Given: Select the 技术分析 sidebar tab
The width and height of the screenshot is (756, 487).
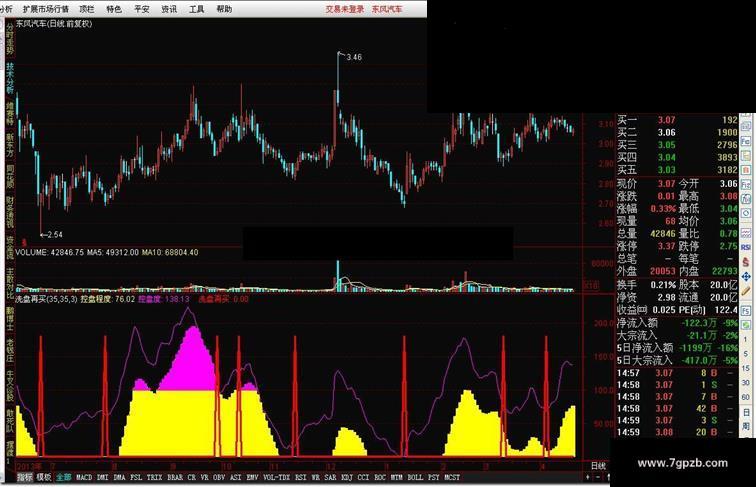Looking at the screenshot, I should 10,78.
